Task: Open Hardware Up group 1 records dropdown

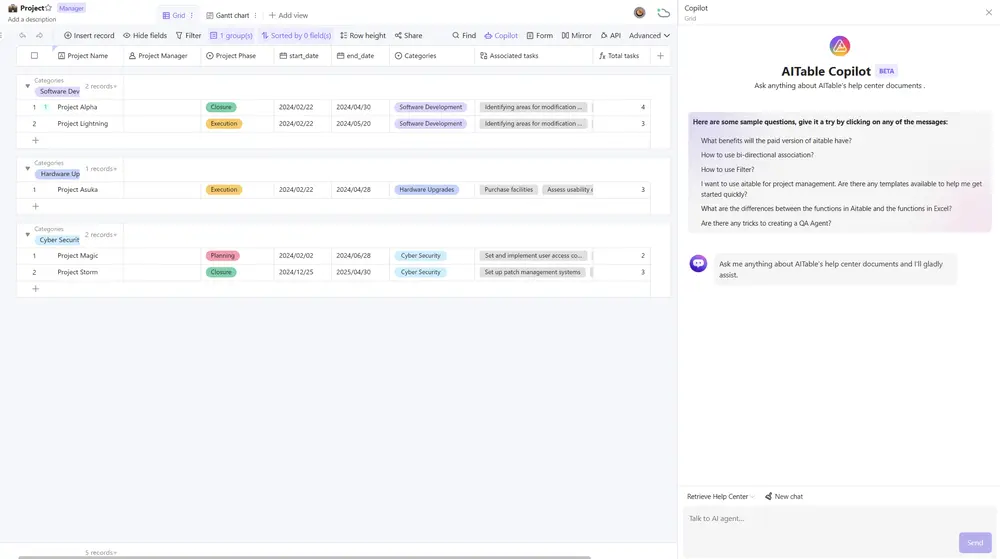Action: pyautogui.click(x=101, y=169)
